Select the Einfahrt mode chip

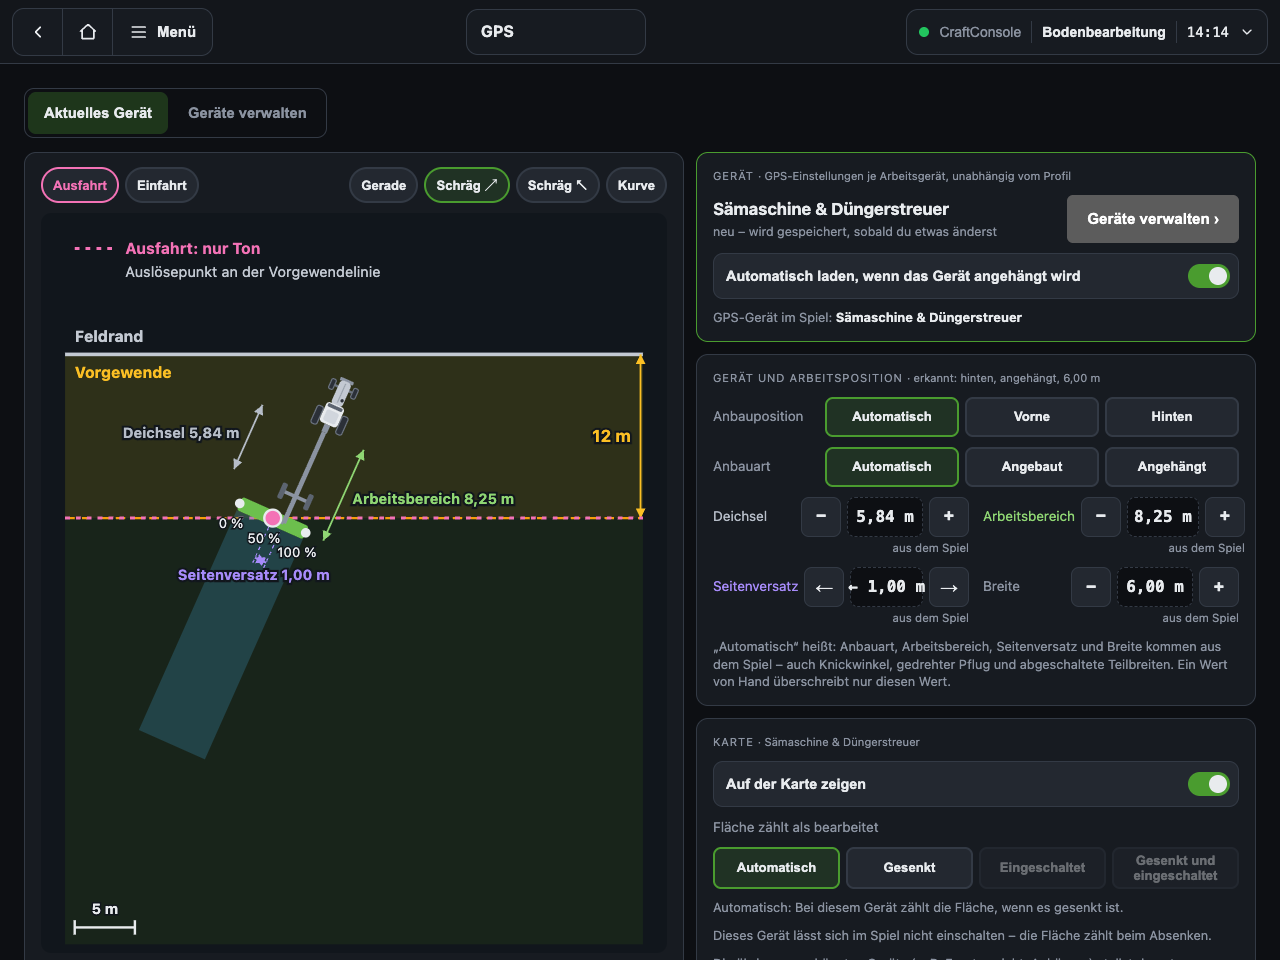point(162,185)
